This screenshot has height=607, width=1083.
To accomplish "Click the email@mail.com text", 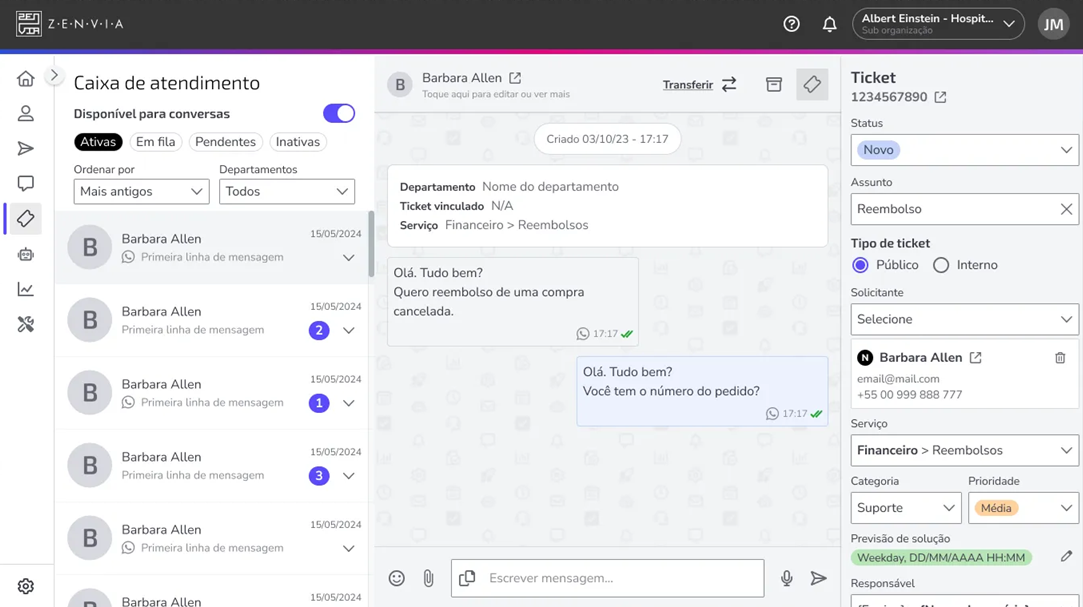I will (898, 378).
